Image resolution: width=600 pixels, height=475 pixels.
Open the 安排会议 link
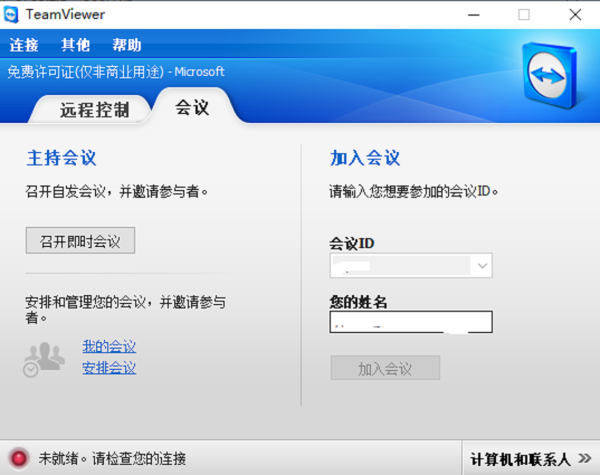click(109, 368)
